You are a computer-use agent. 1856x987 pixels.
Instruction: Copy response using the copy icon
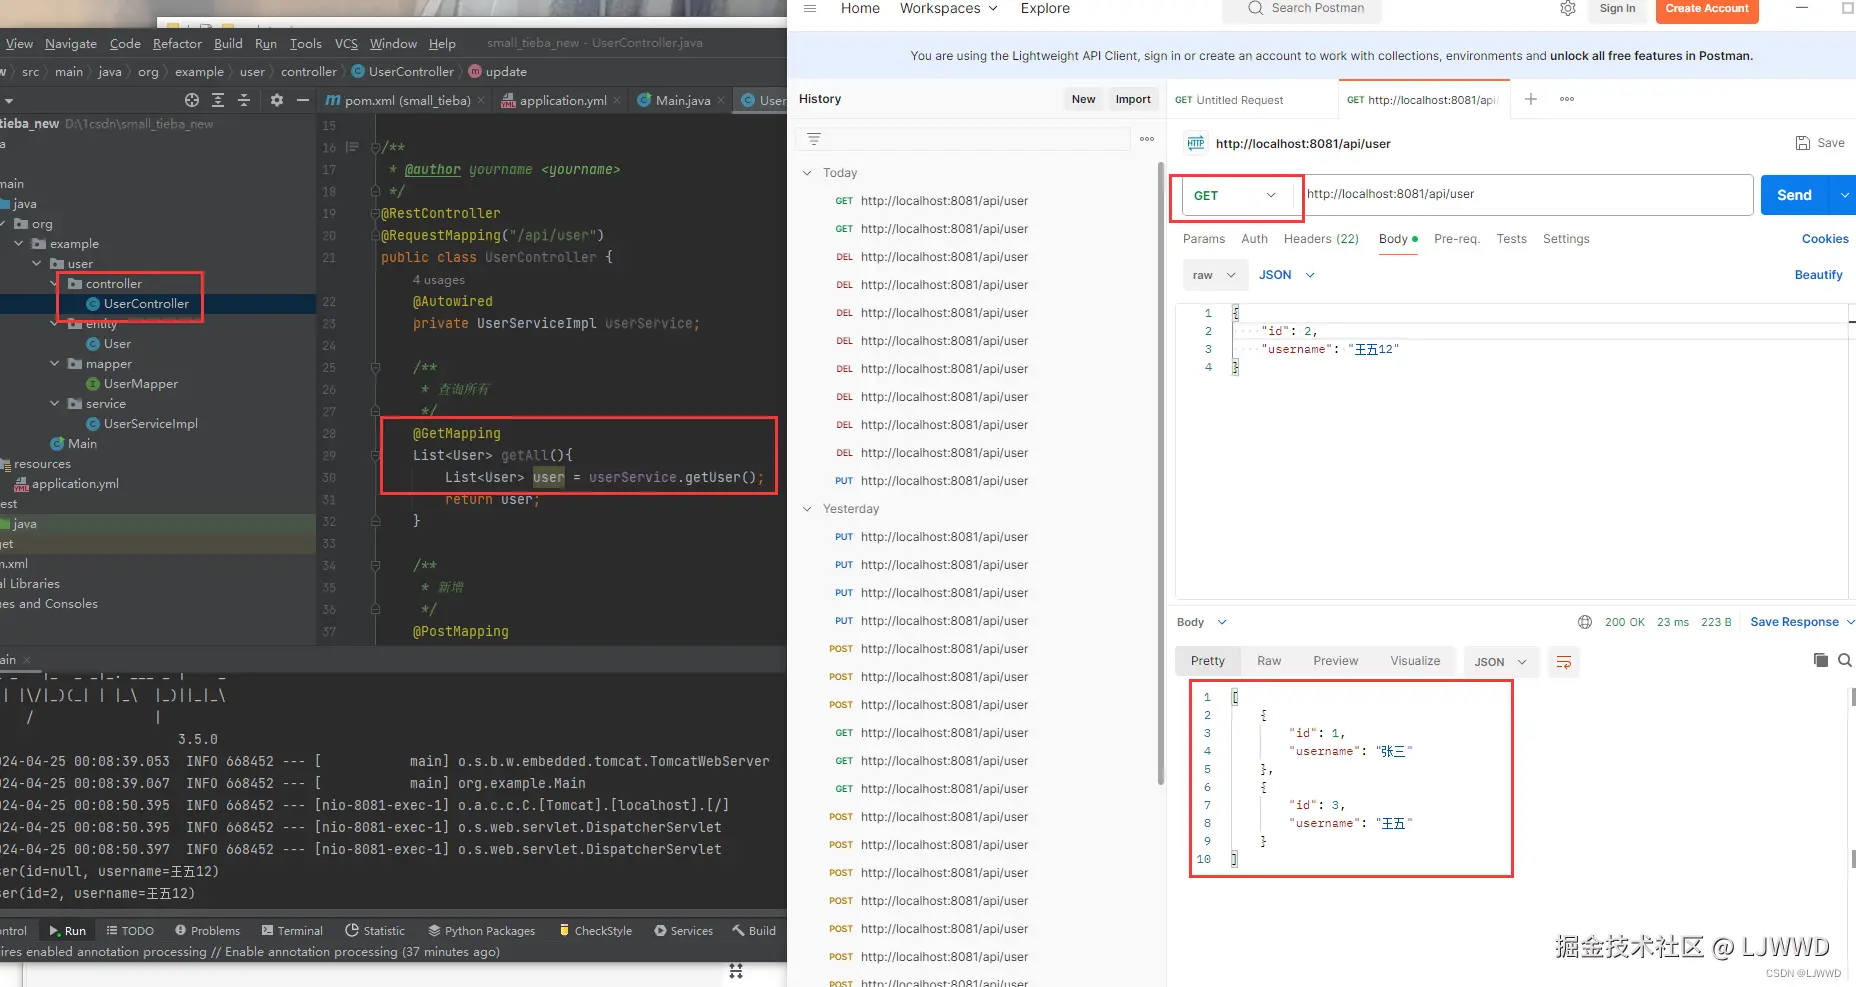click(1820, 660)
